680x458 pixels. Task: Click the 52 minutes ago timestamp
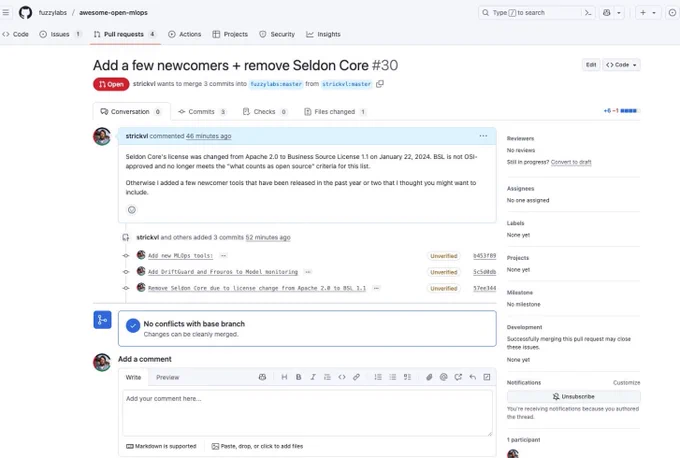coord(268,238)
